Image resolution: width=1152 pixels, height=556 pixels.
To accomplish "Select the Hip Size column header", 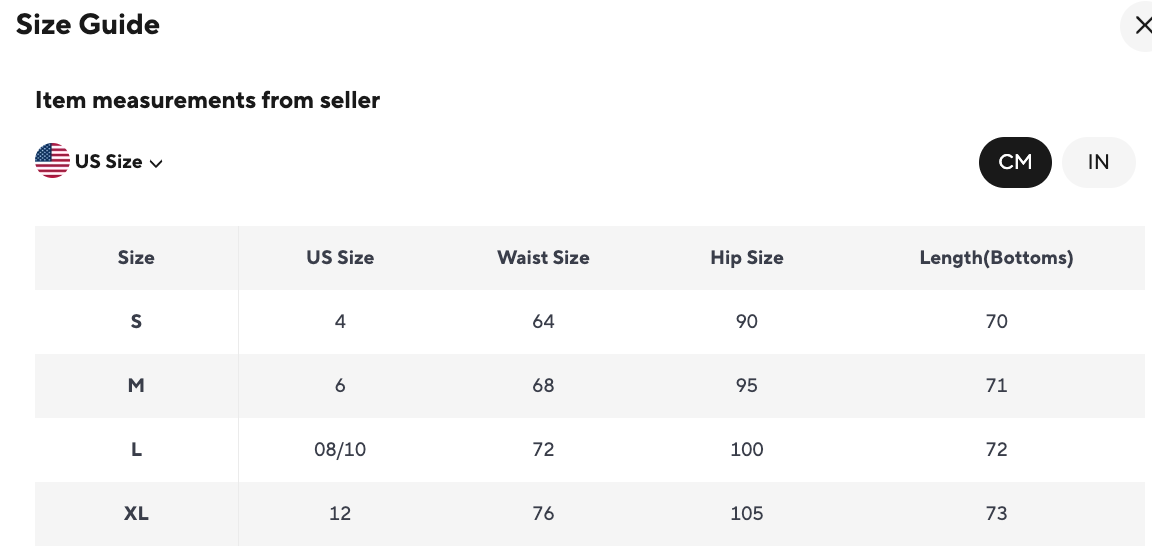I will tap(747, 258).
